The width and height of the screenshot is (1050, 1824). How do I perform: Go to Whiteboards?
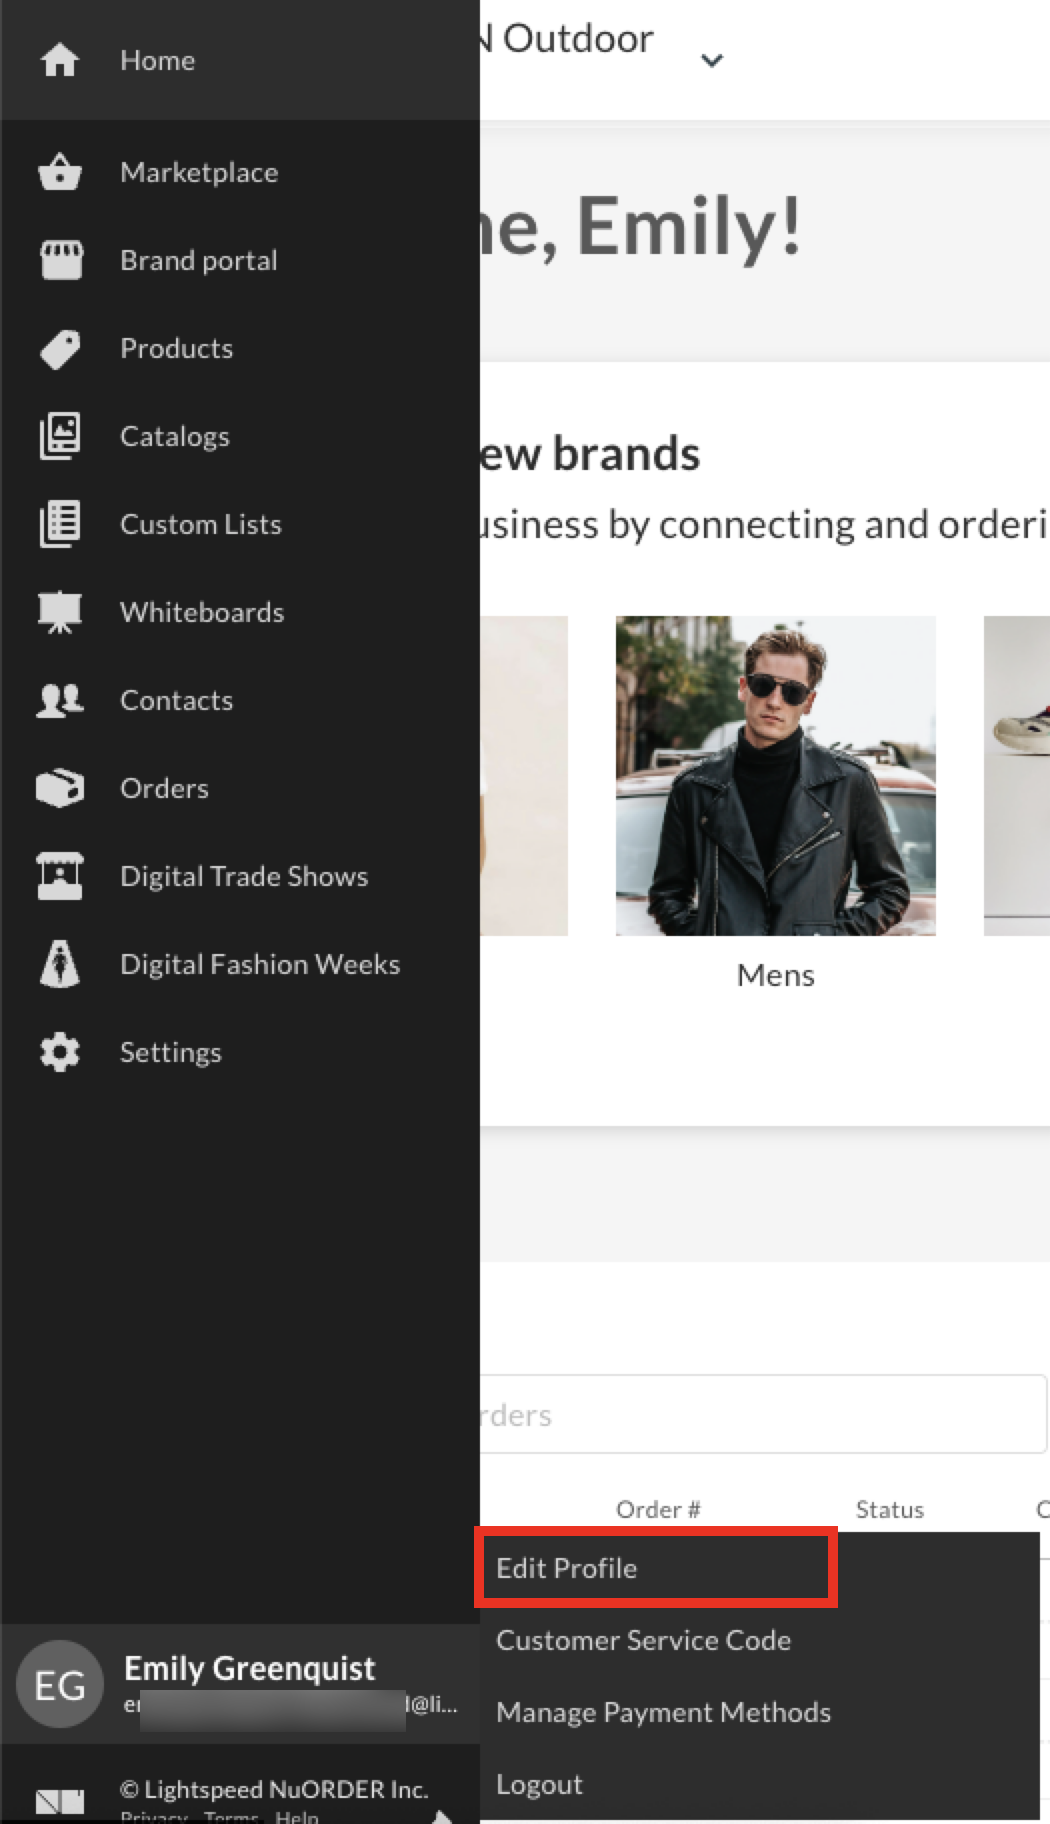(x=240, y=612)
